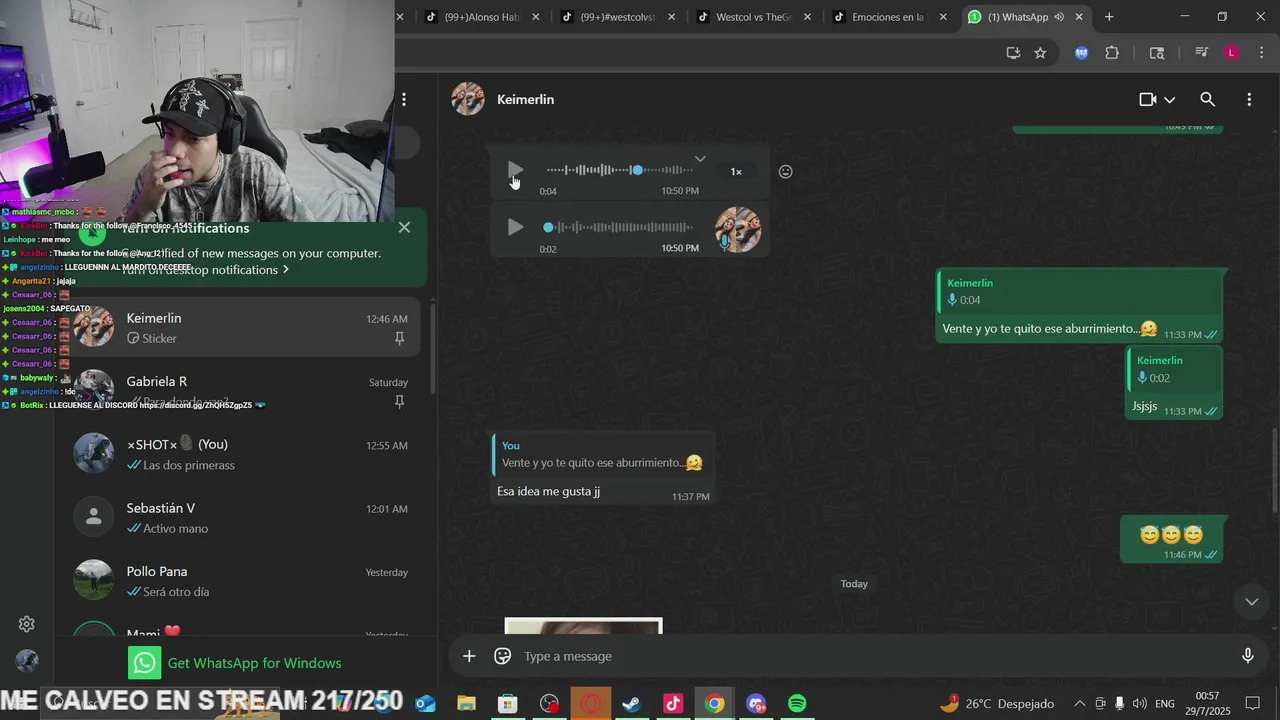The height and width of the screenshot is (720, 1280).
Task: Click the Jsjsjs reply message
Action: (x=1175, y=383)
